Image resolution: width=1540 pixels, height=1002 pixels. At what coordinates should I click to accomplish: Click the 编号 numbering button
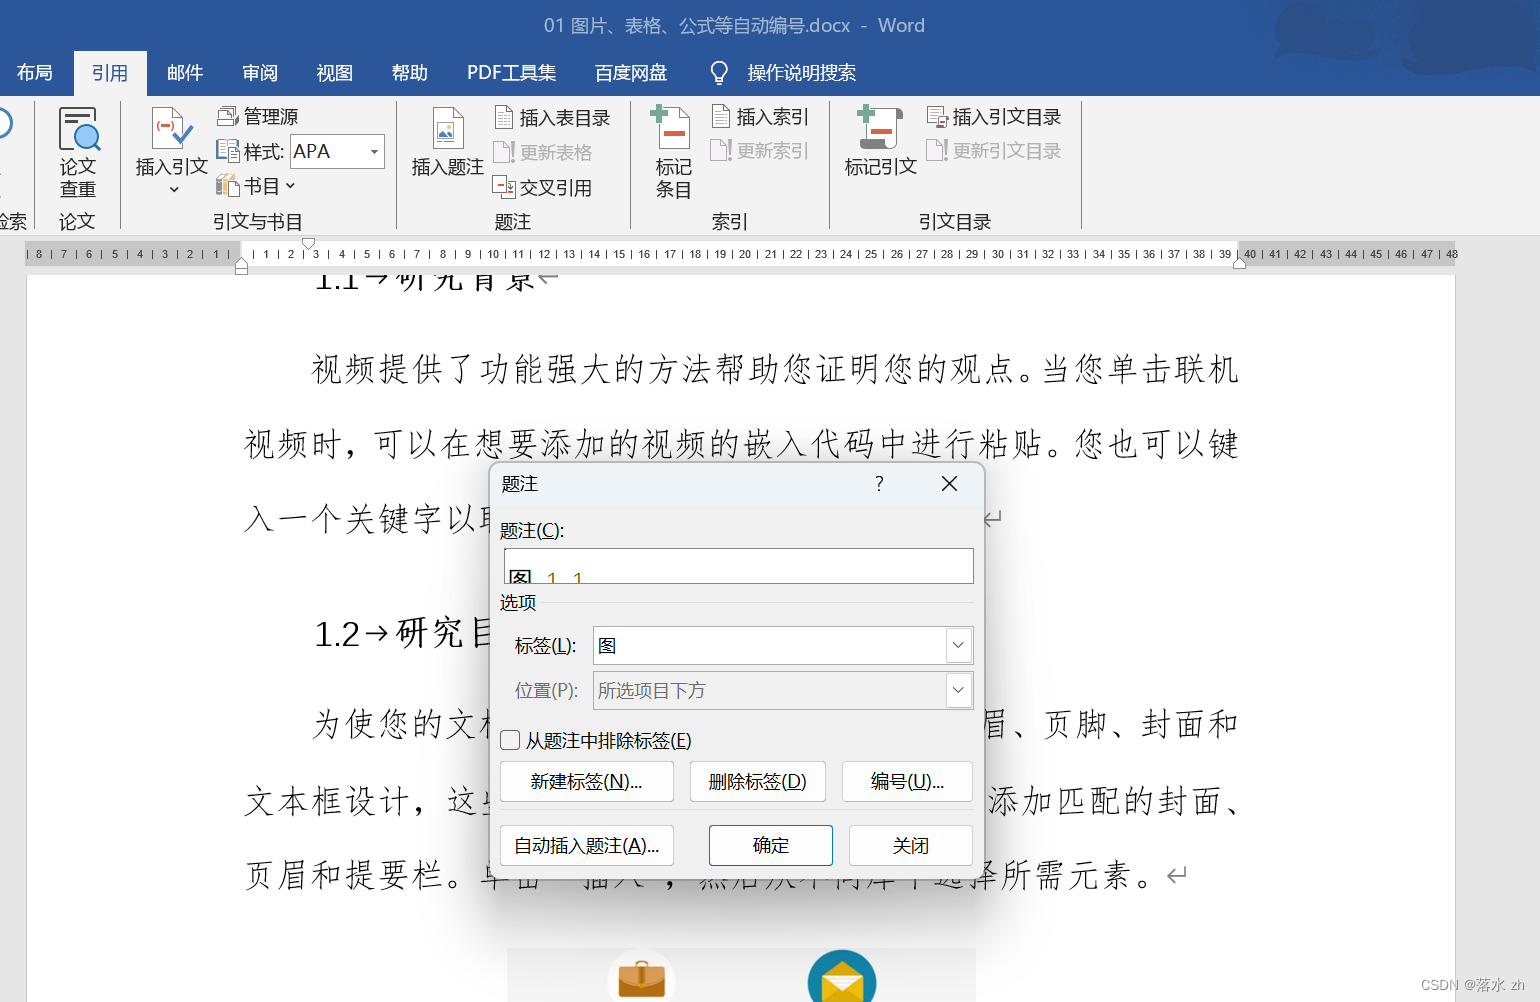coord(907,782)
